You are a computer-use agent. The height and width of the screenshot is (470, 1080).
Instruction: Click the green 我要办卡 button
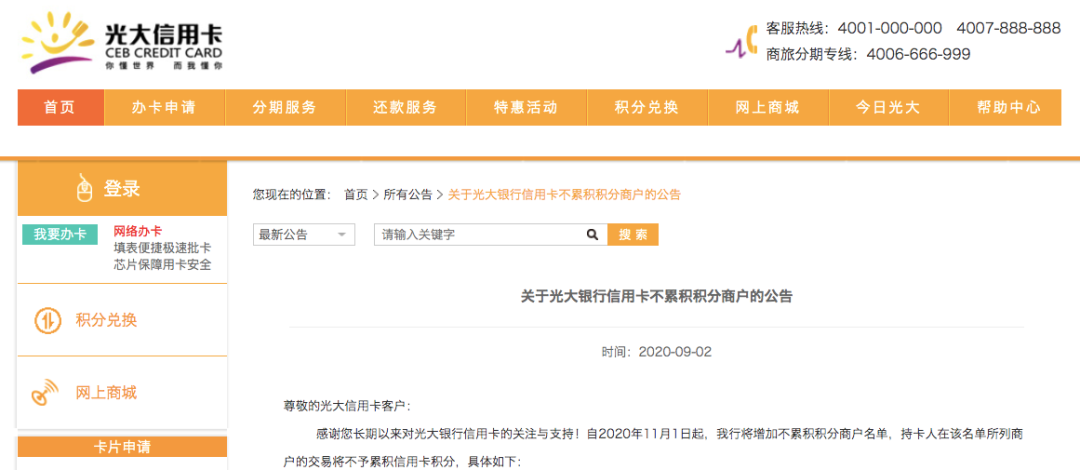pyautogui.click(x=60, y=234)
